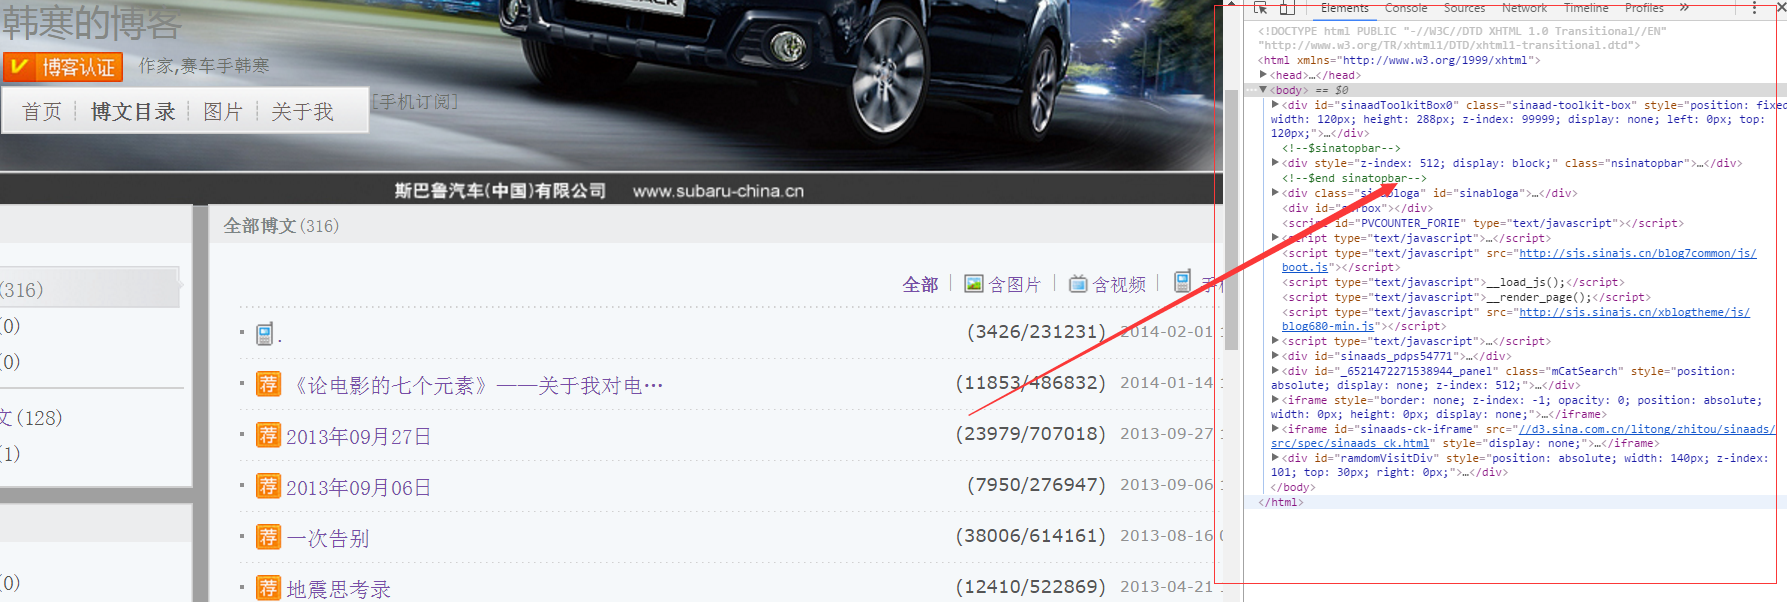Screen dimensions: 1787x602
Task: Follow the blog680-min.js script link
Action: (x=1328, y=326)
